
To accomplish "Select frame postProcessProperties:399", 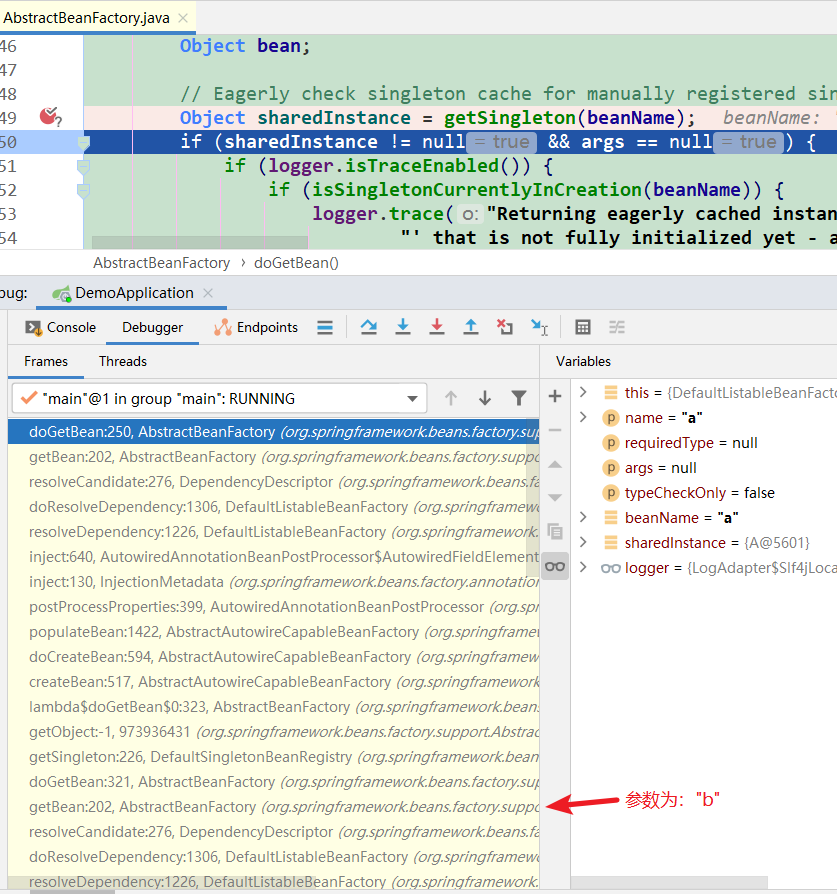I will point(274,607).
